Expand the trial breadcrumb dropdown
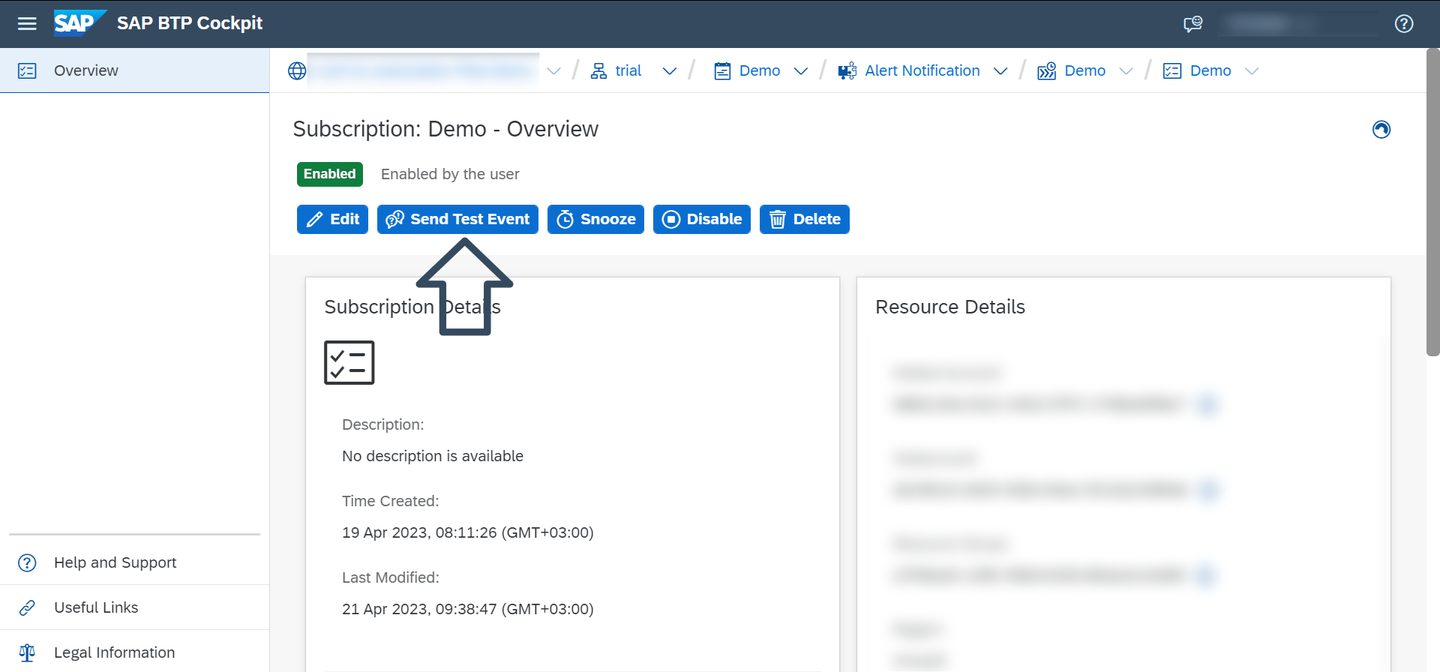The image size is (1440, 672). tap(670, 71)
